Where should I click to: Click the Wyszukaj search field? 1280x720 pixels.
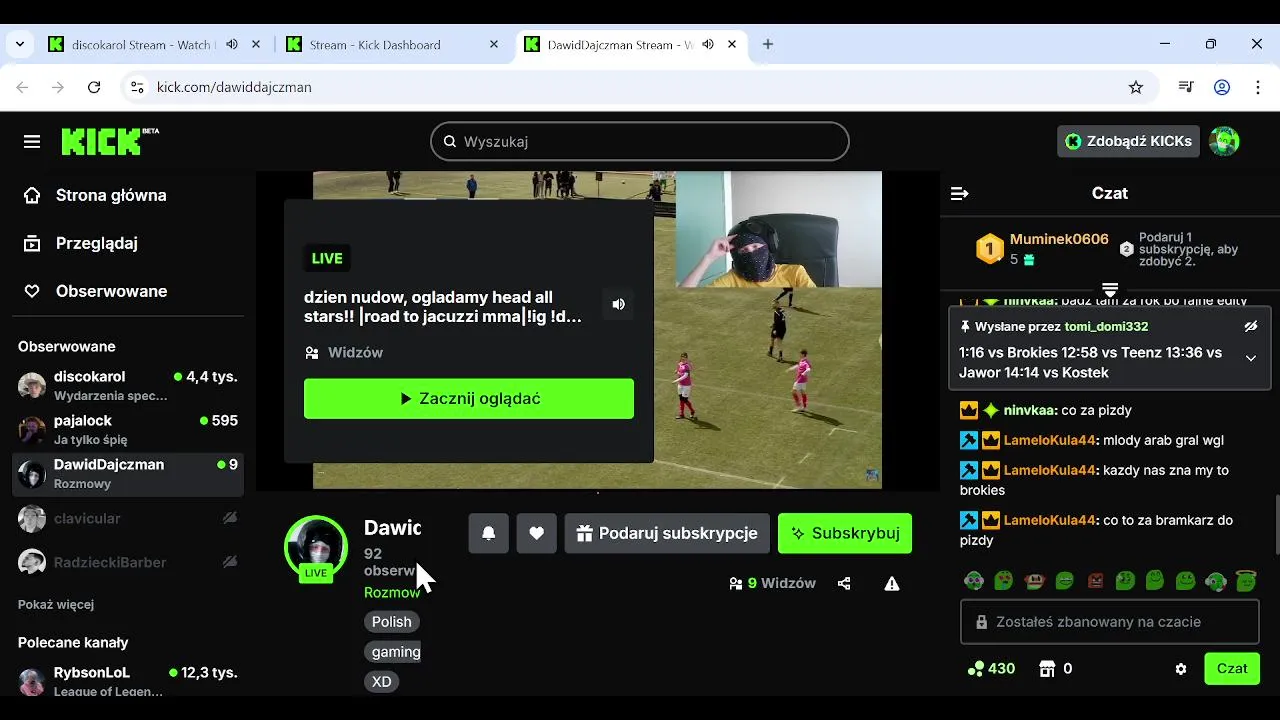pos(640,141)
